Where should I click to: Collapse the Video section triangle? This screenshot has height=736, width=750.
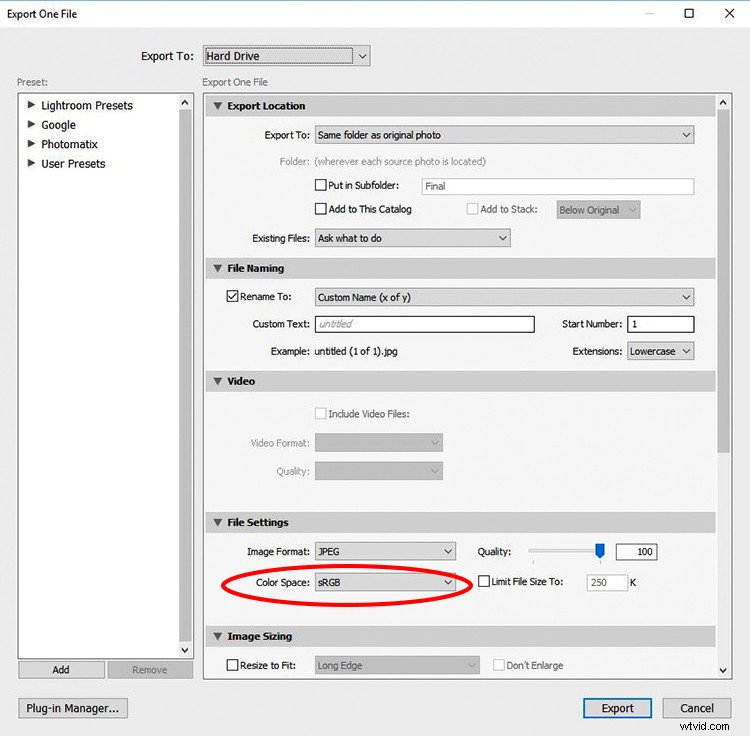click(x=217, y=381)
